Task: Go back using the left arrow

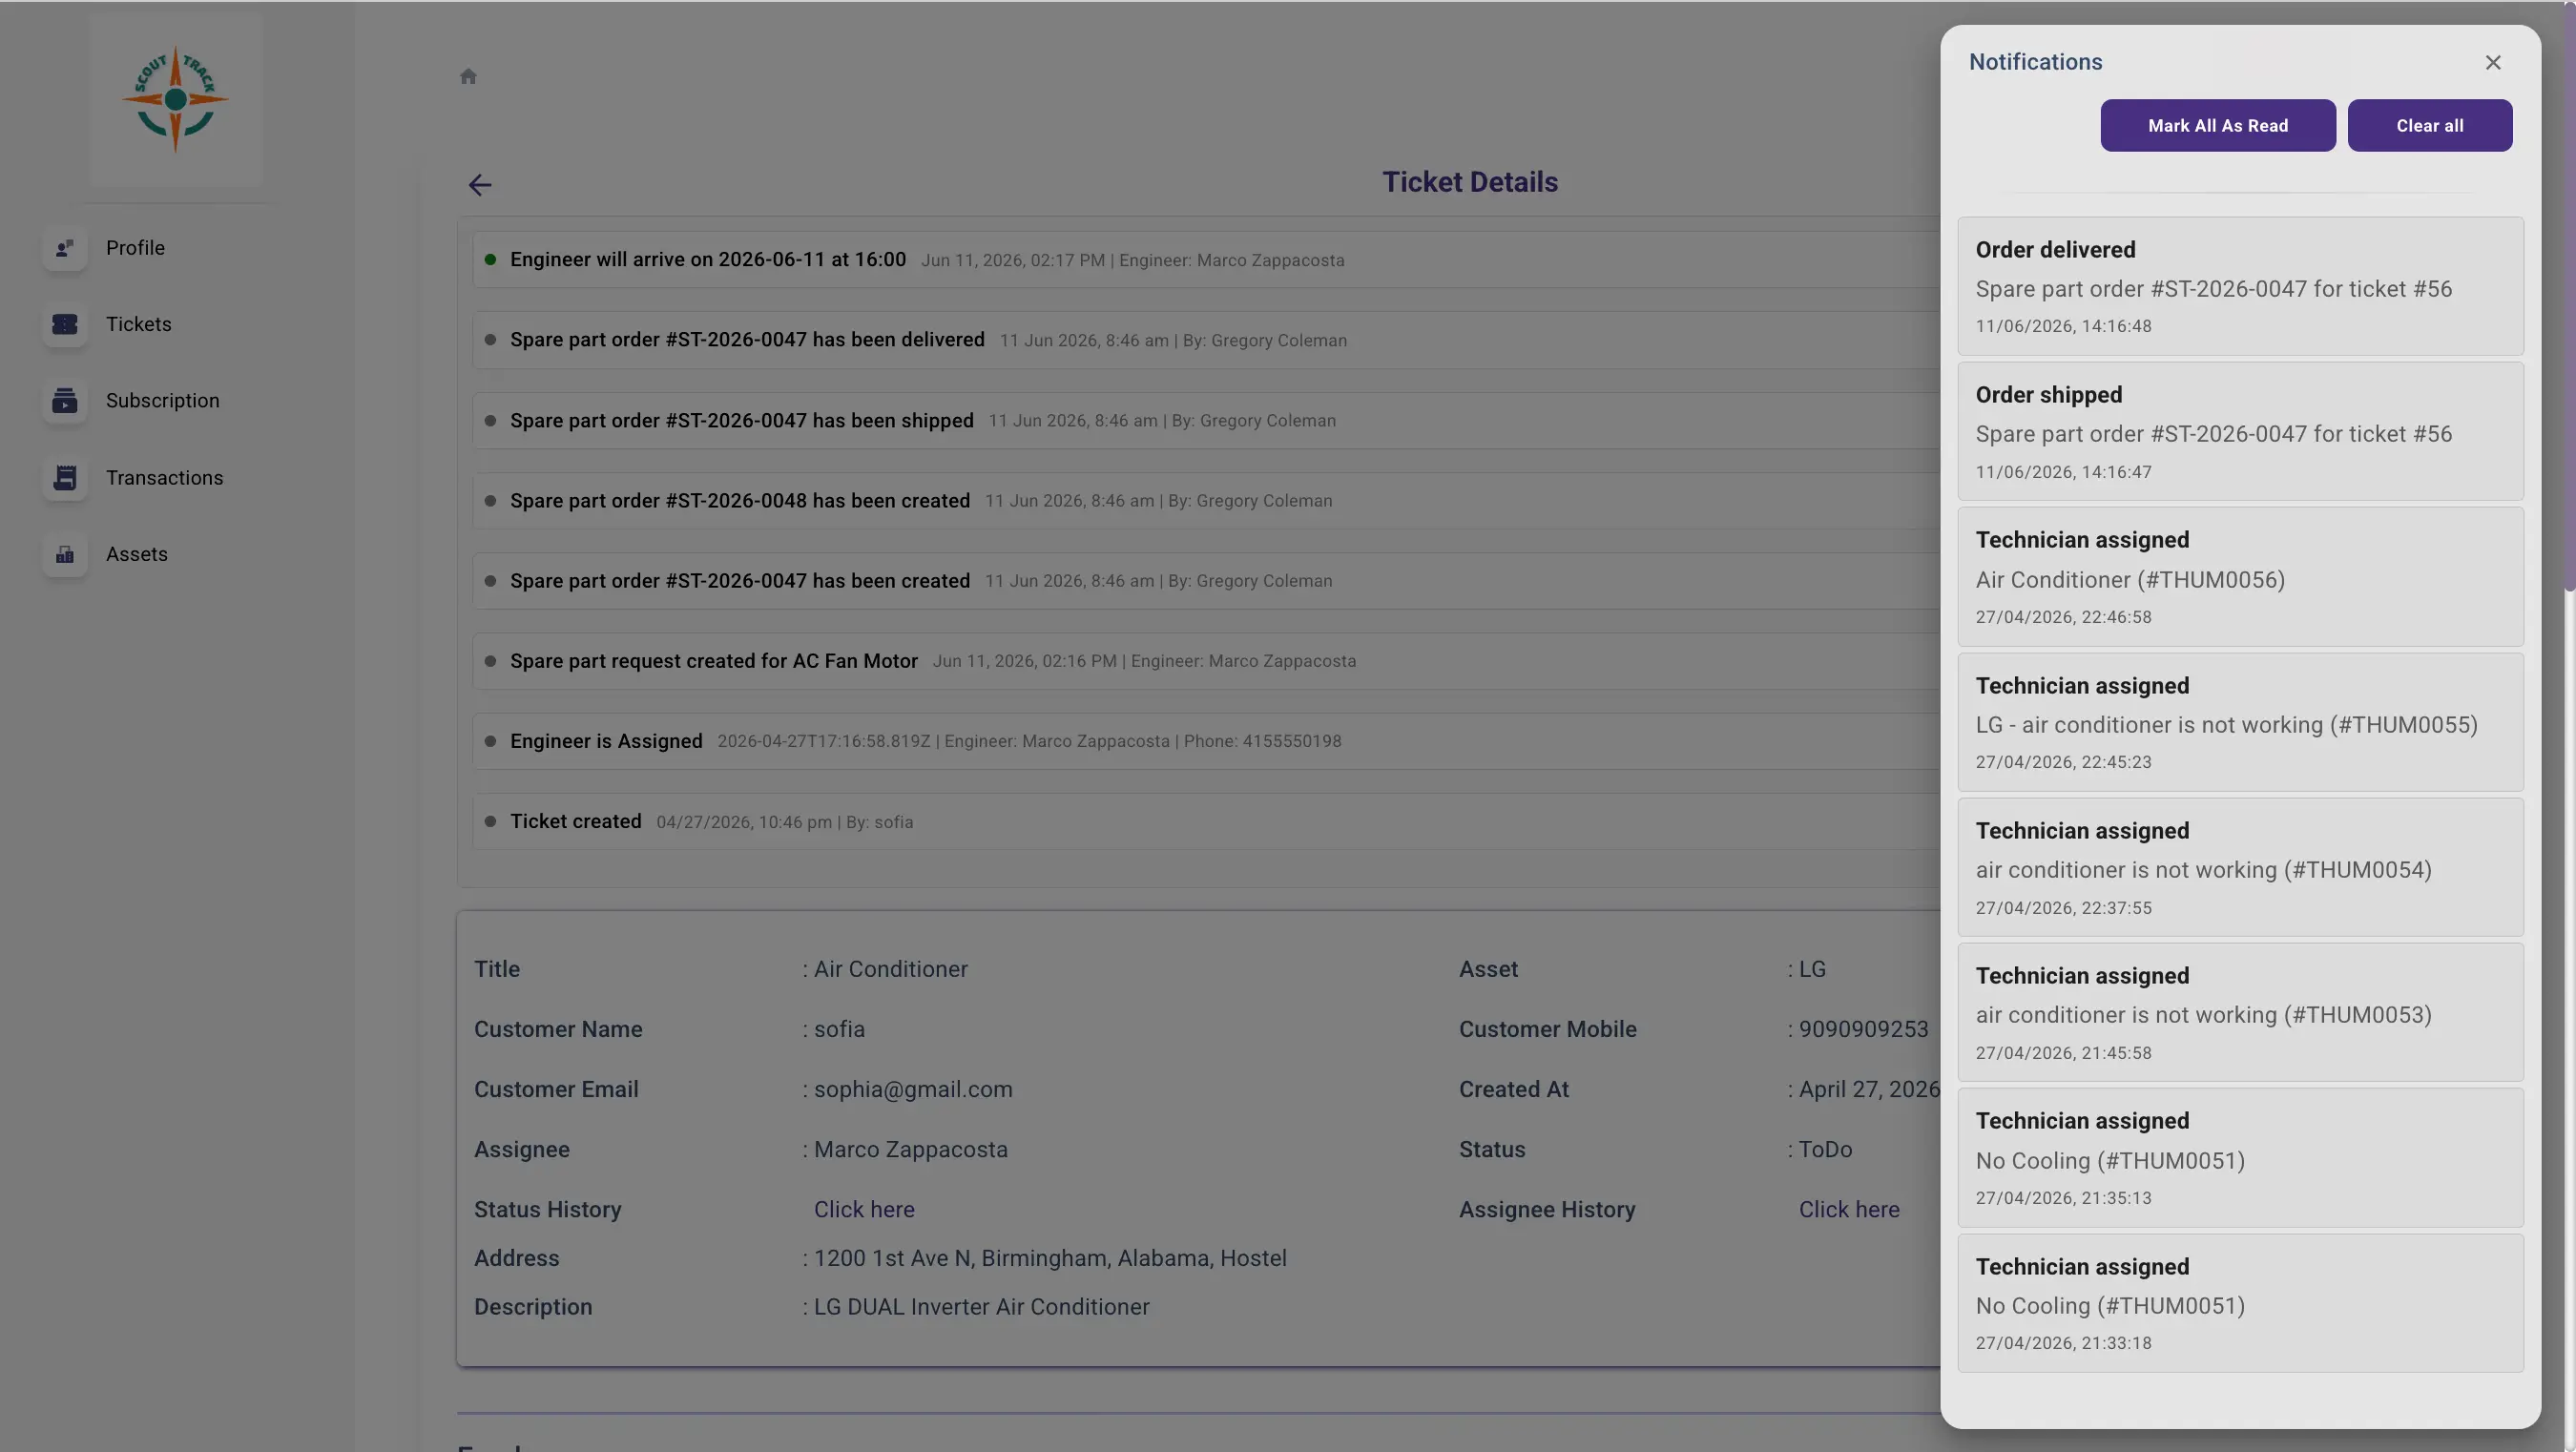Action: (480, 185)
